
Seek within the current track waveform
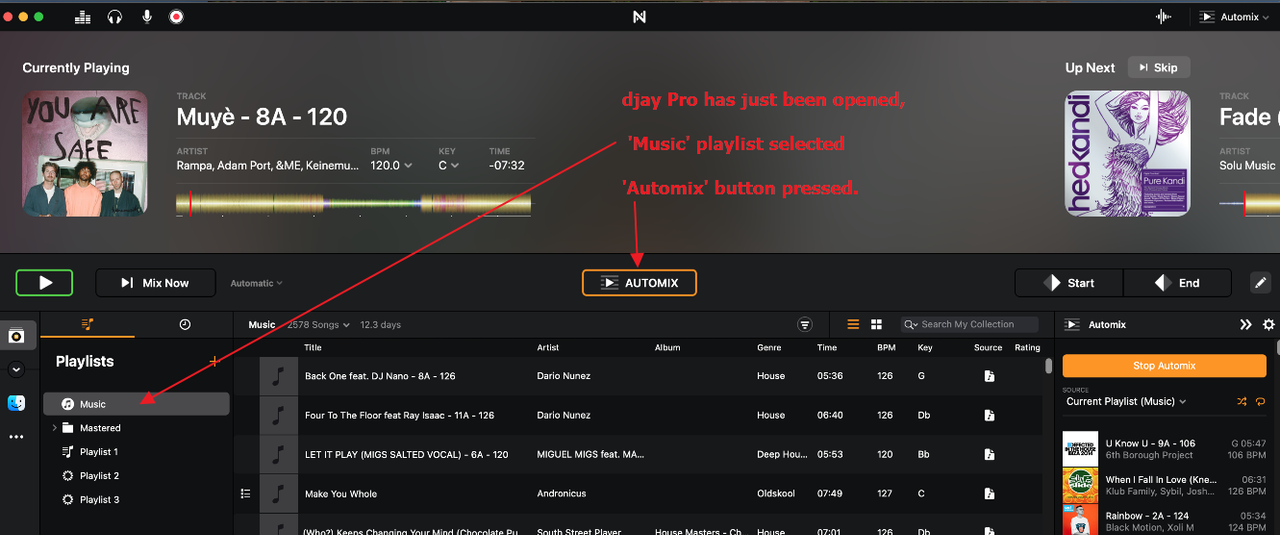tap(353, 204)
